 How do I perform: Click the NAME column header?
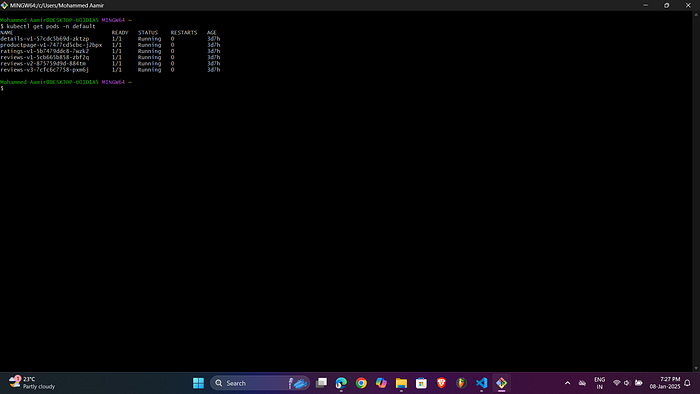tap(7, 33)
